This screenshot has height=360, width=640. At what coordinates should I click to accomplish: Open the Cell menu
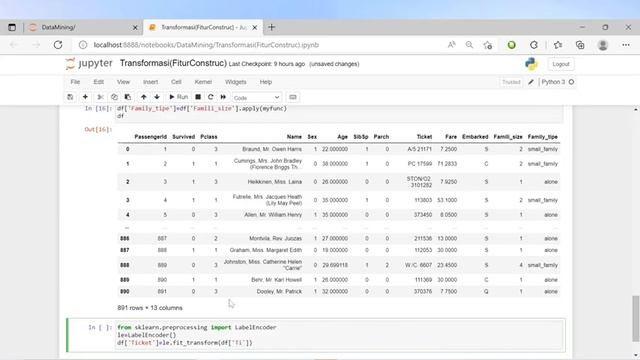(x=176, y=82)
